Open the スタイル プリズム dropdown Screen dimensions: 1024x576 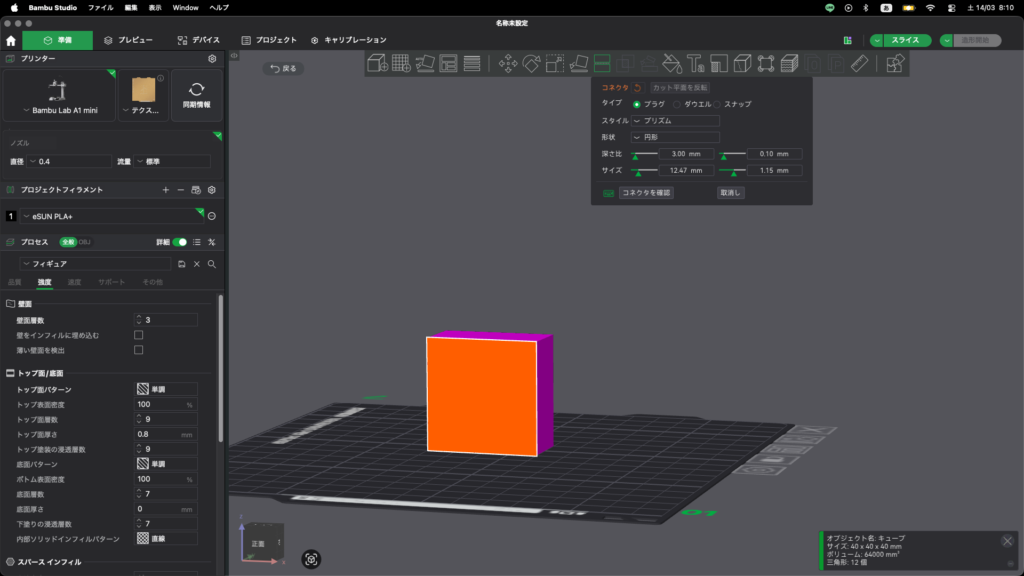(x=675, y=120)
